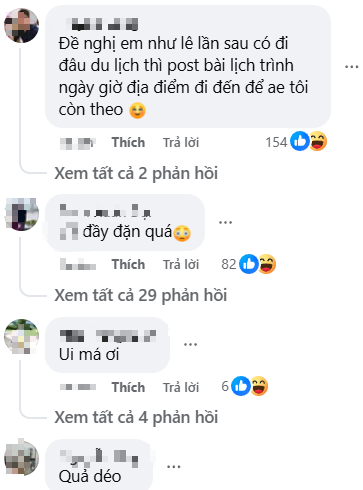Open avatar of 'Quả déo' commenter
The width and height of the screenshot is (363, 490).
tap(21, 458)
